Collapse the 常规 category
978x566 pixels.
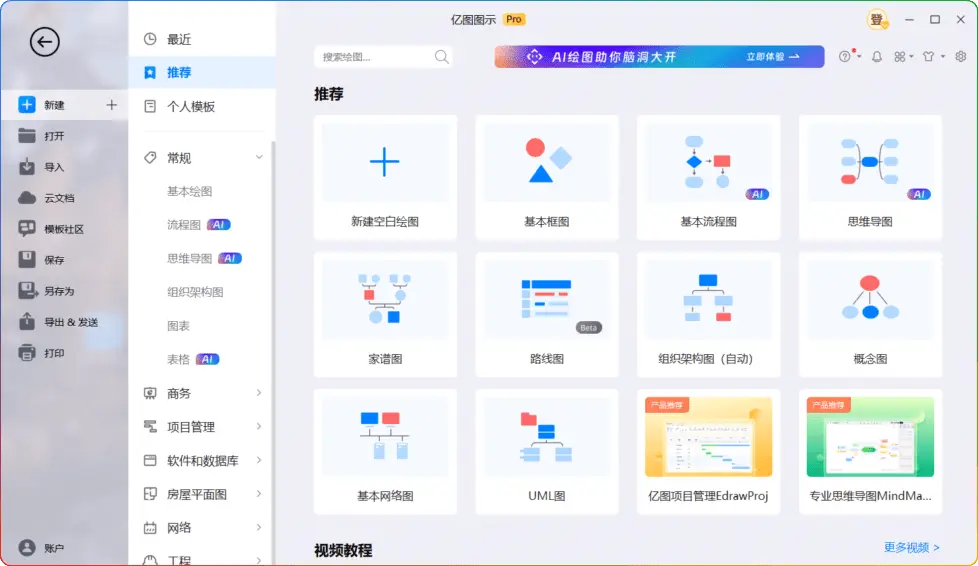coord(259,158)
